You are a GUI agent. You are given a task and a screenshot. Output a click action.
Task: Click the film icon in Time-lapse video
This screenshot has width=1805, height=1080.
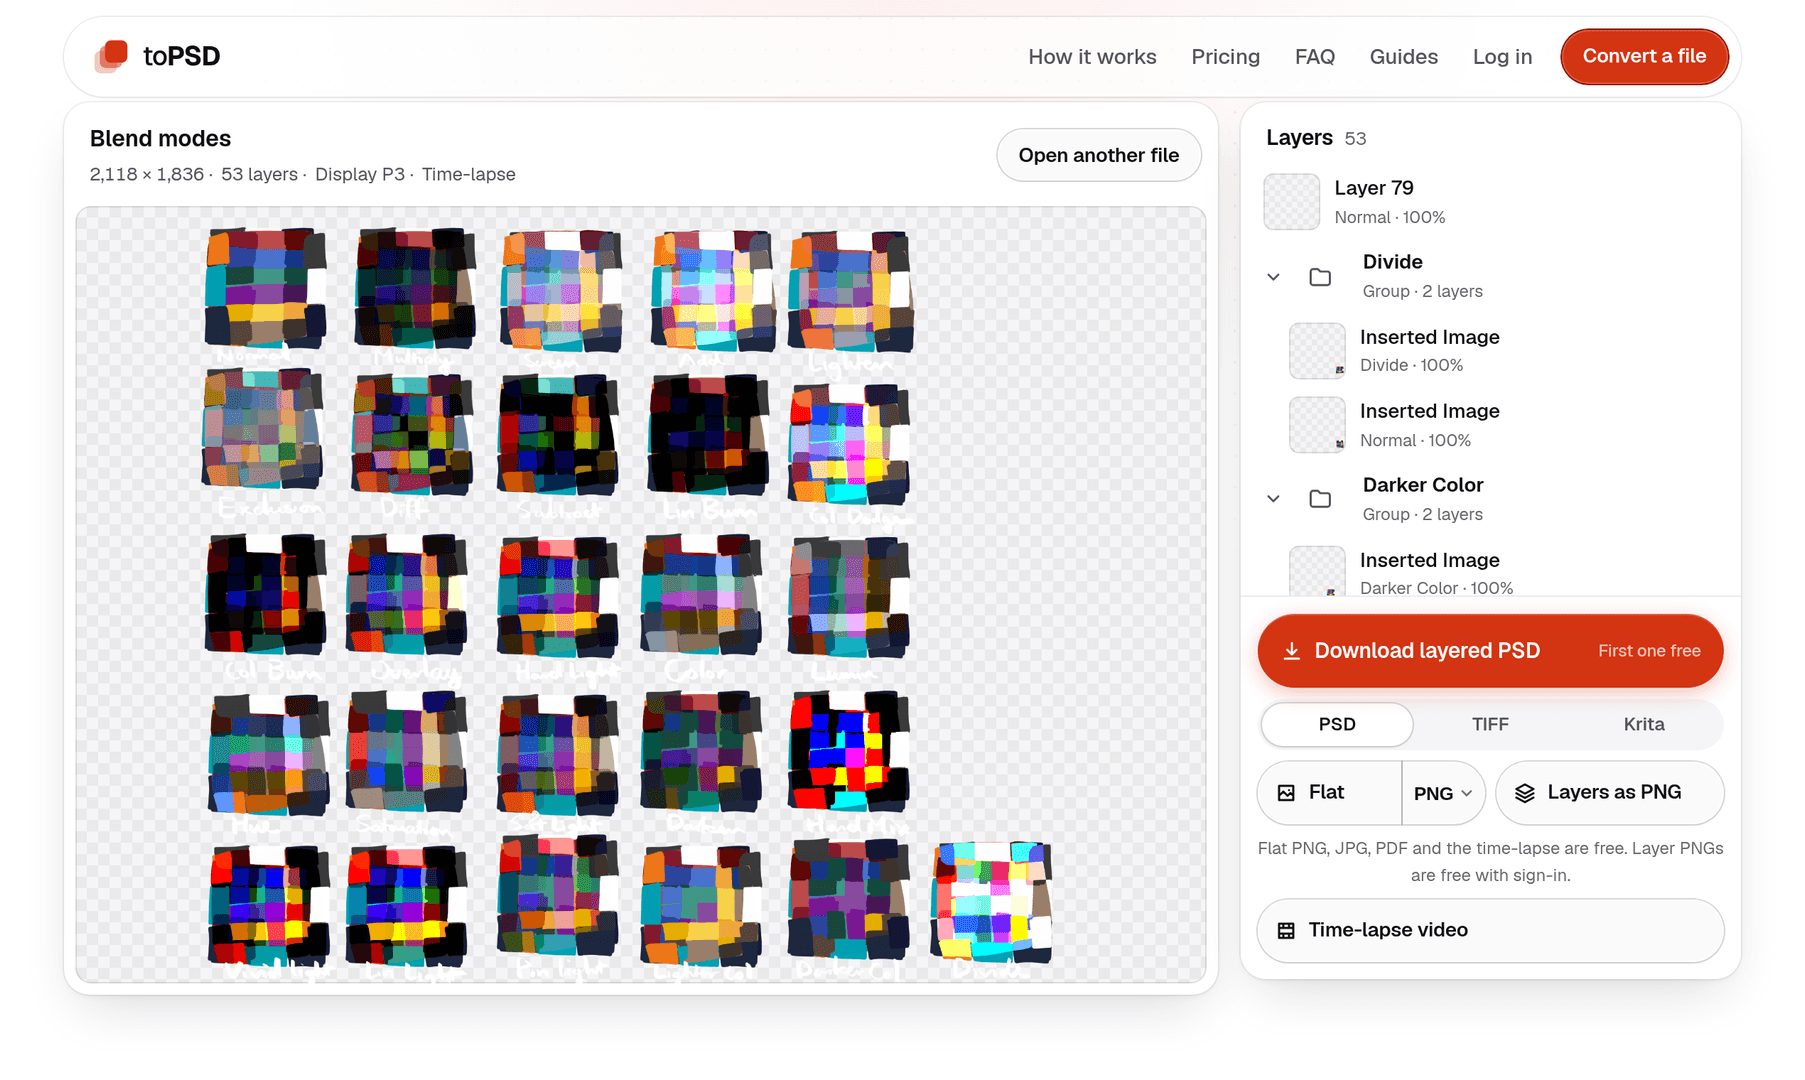coord(1286,931)
